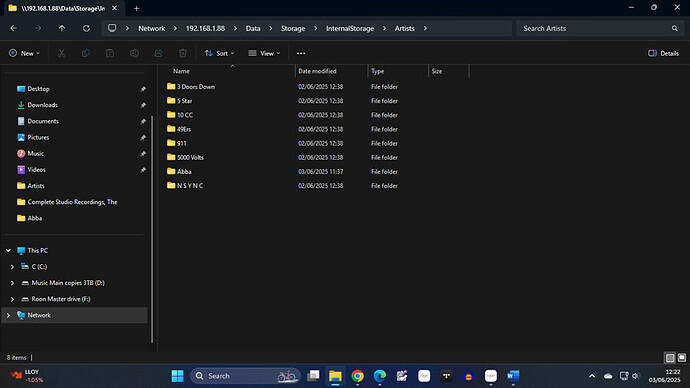
Task: Switch to details list view icon
Action: [670, 358]
